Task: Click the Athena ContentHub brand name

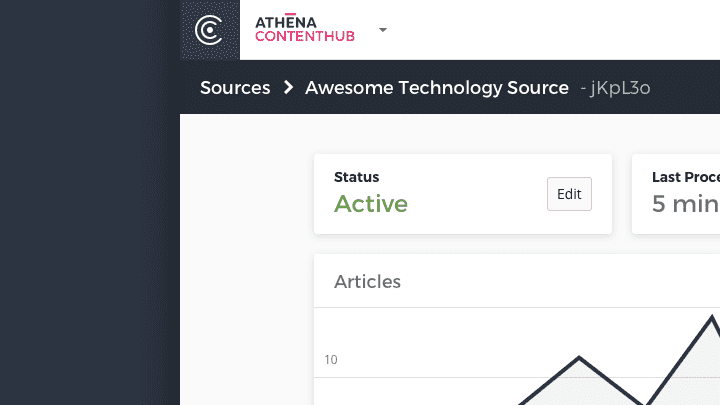Action: point(306,30)
